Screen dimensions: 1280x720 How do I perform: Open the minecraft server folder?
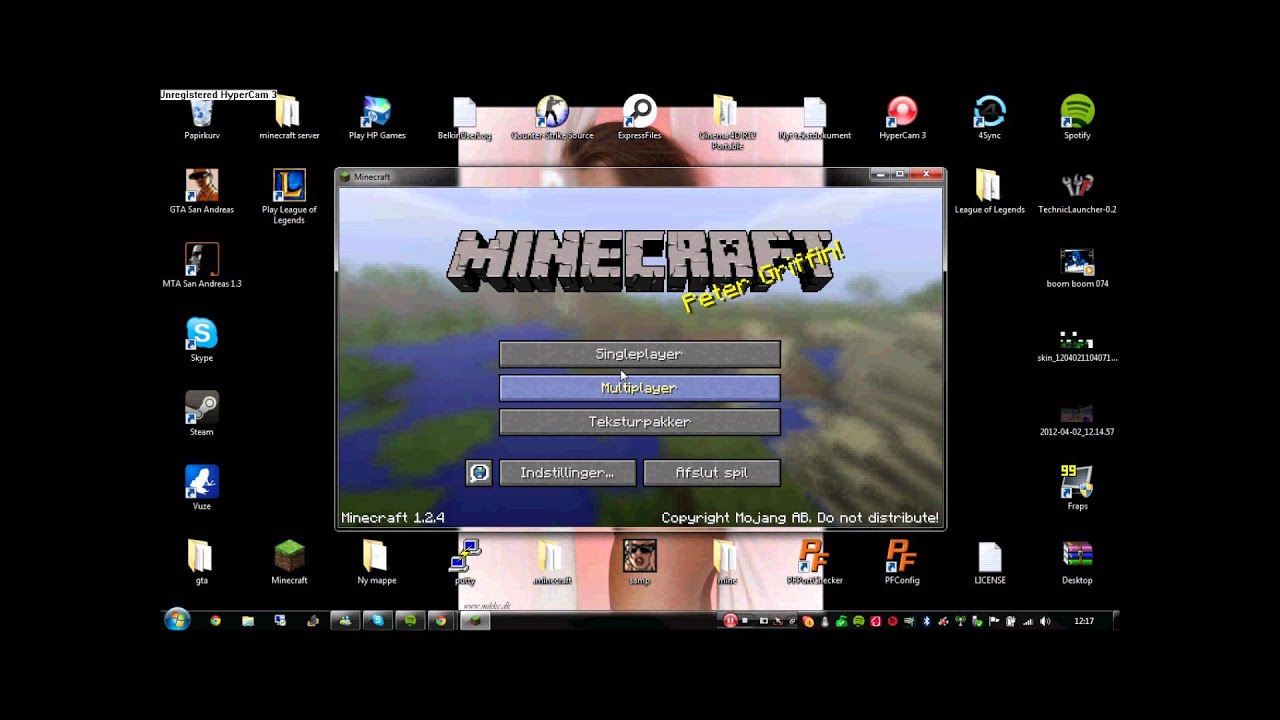tap(289, 119)
